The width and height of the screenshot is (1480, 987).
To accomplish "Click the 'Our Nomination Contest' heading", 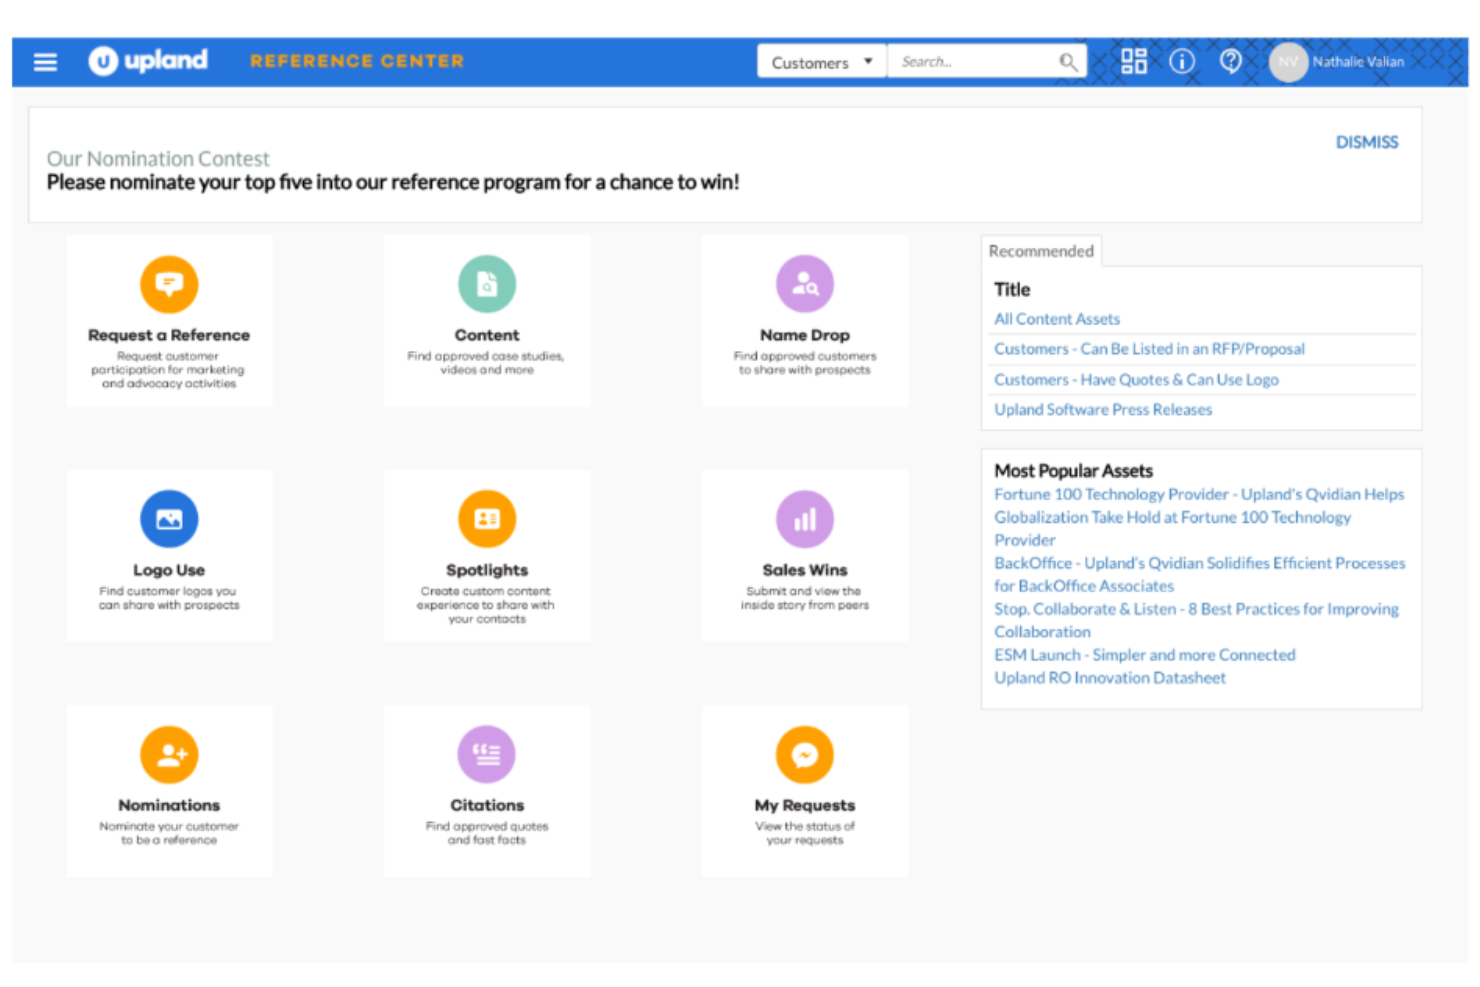I will point(158,159).
